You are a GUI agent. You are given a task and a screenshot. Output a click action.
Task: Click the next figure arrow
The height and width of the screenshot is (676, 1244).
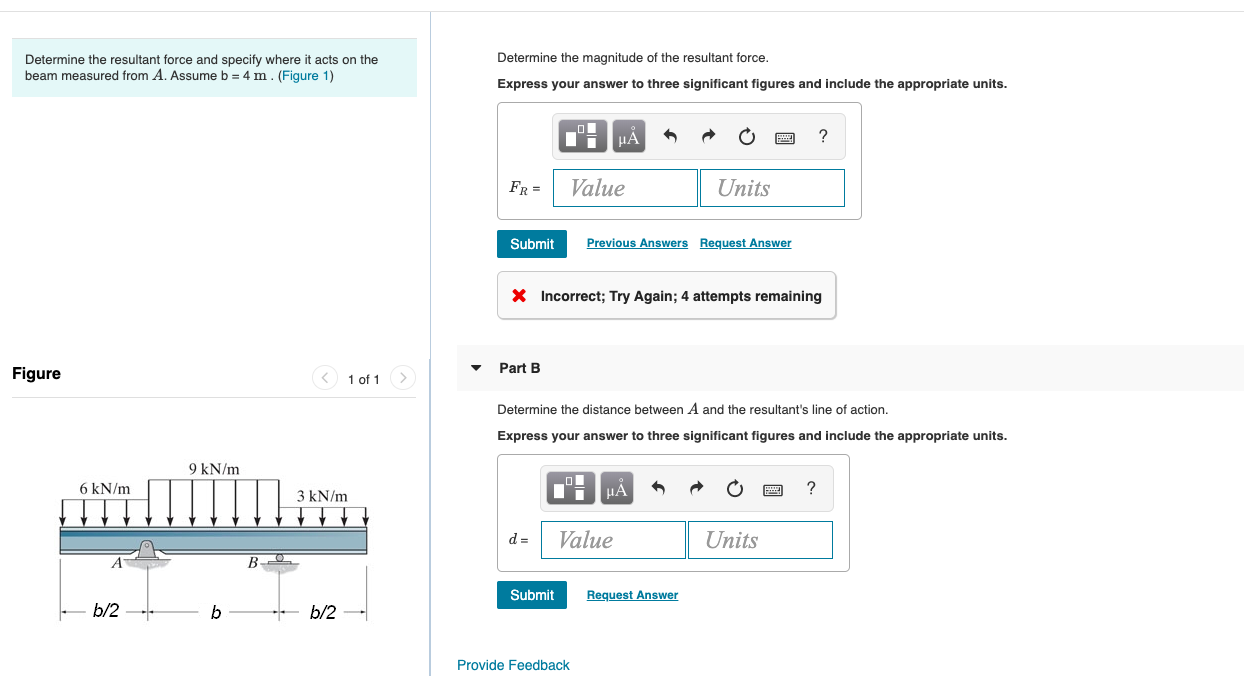click(402, 378)
